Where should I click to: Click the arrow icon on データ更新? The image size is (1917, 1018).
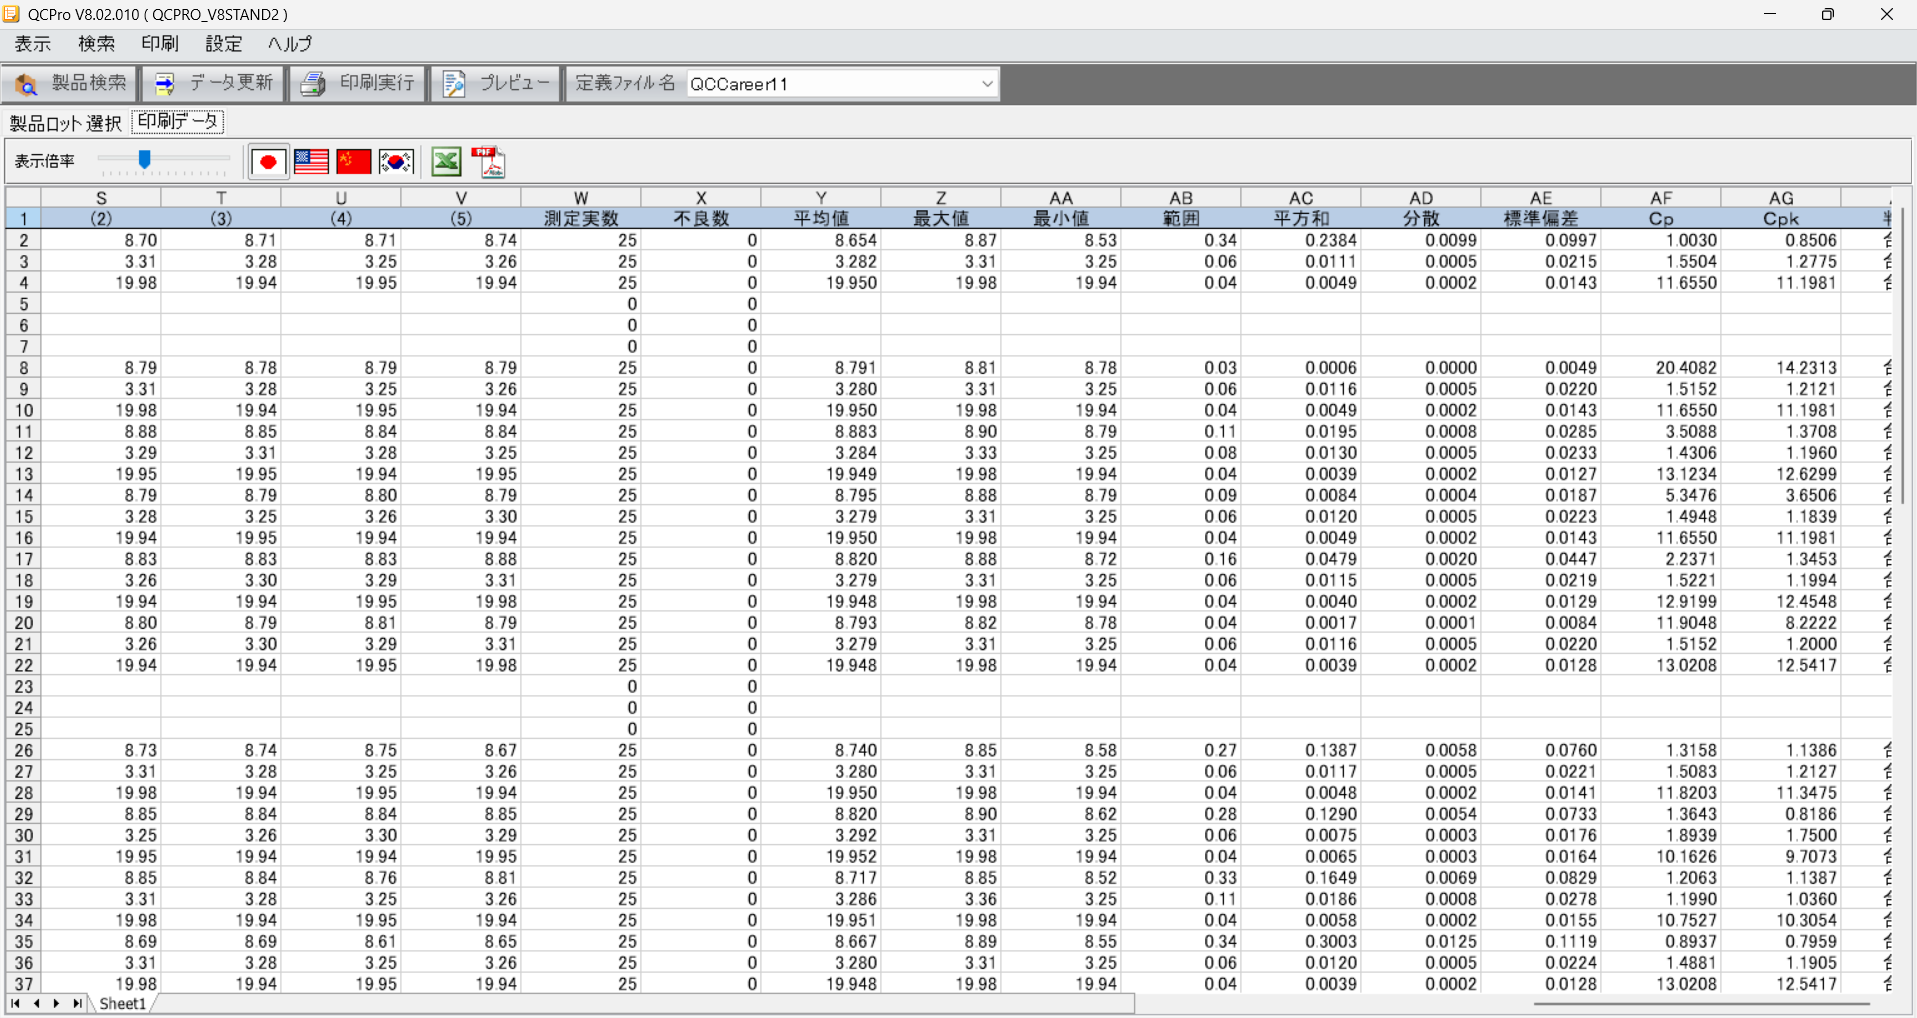pos(165,85)
